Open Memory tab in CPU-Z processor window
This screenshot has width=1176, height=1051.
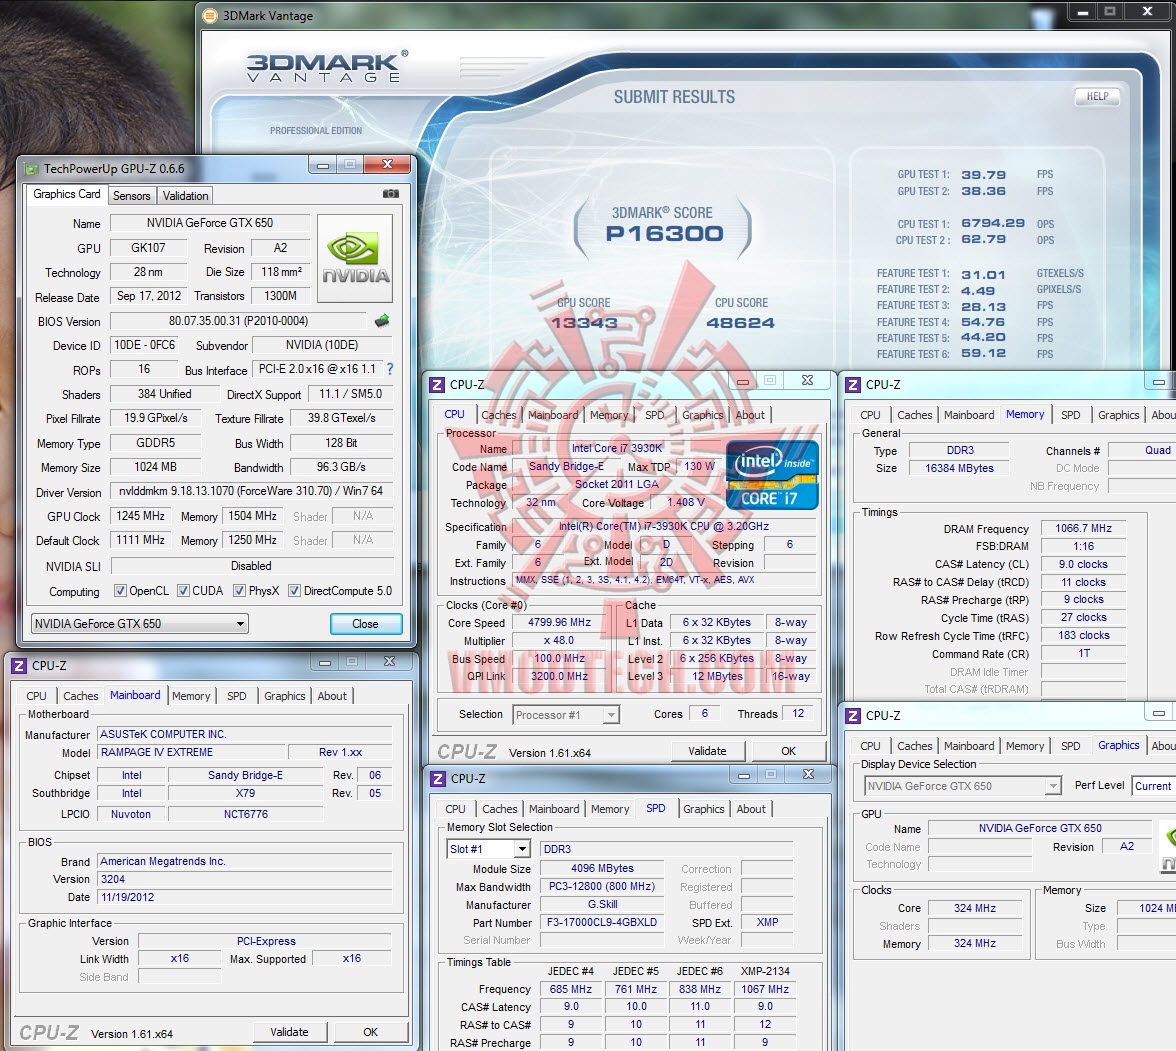pyautogui.click(x=608, y=415)
